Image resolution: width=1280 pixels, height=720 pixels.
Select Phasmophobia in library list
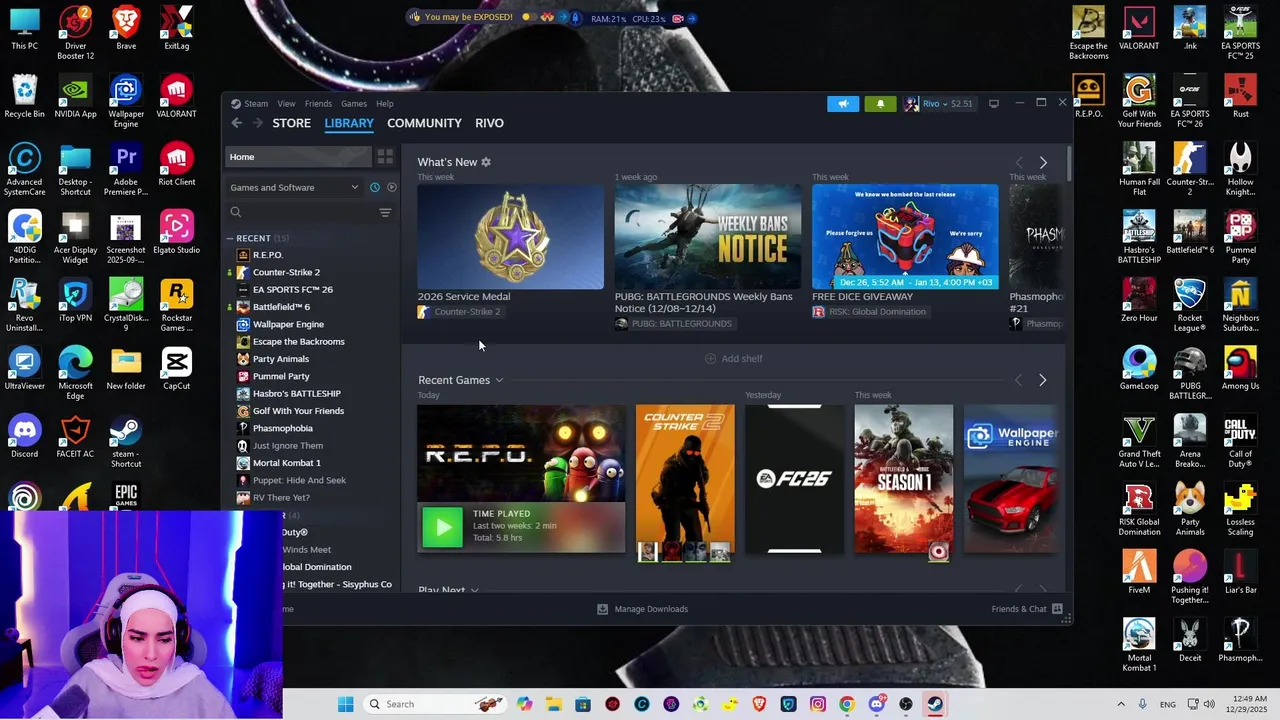point(282,428)
